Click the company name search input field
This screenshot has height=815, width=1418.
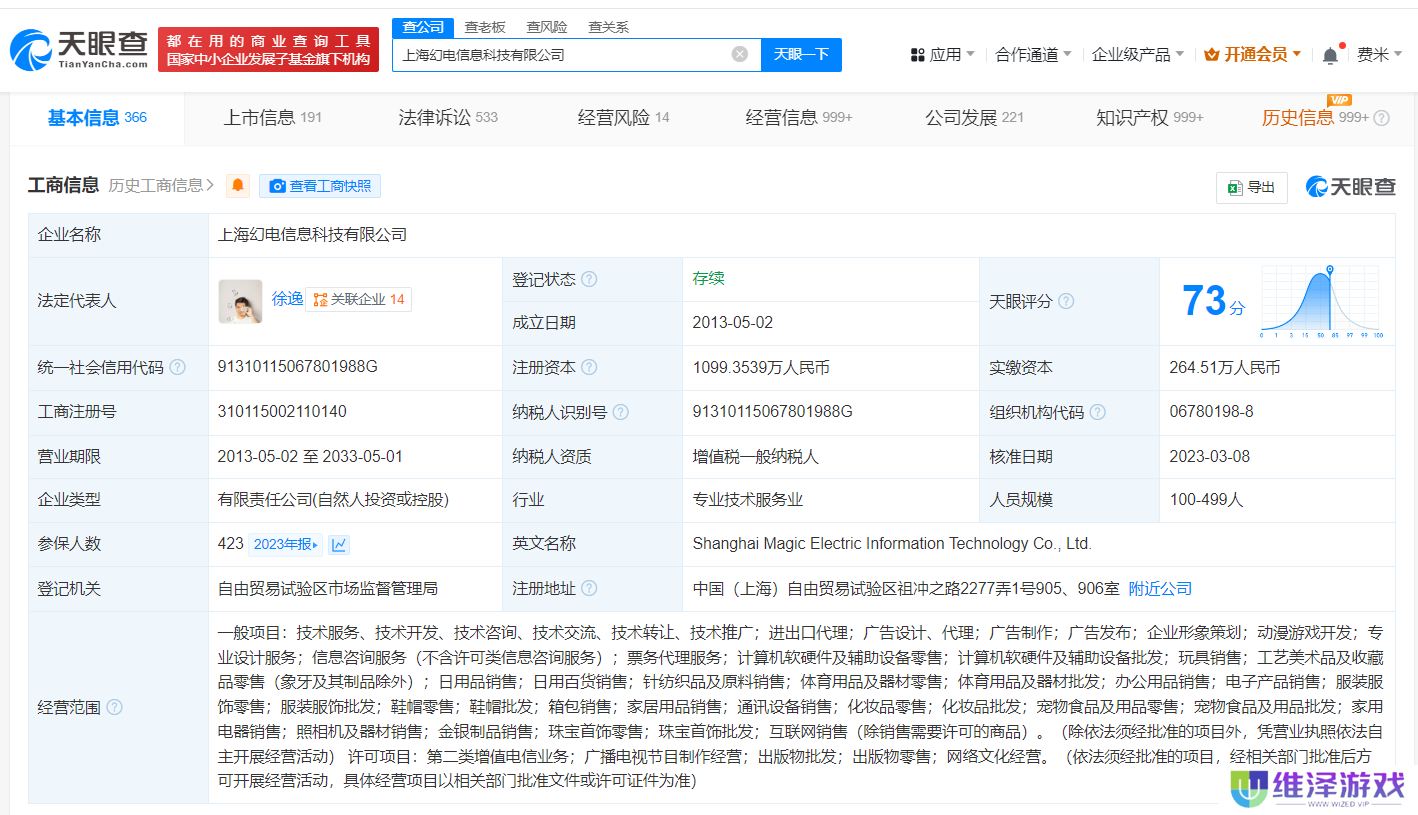560,55
